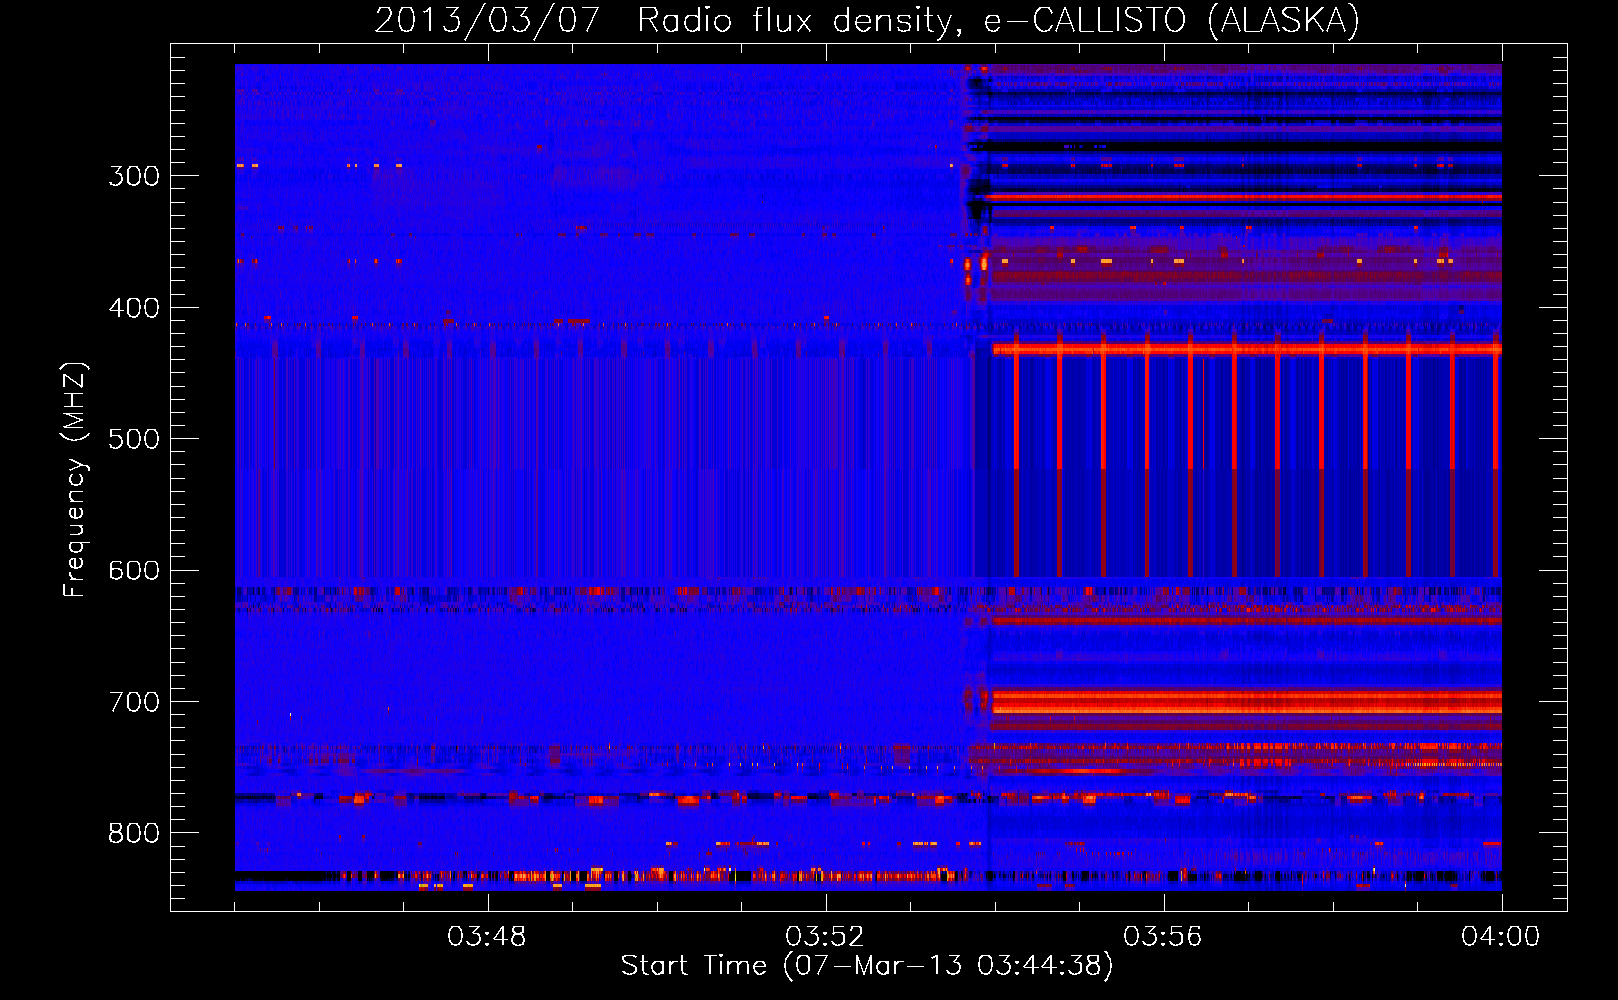Click the 800 frequency tick label
Image resolution: width=1618 pixels, height=1000 pixels.
134,833
